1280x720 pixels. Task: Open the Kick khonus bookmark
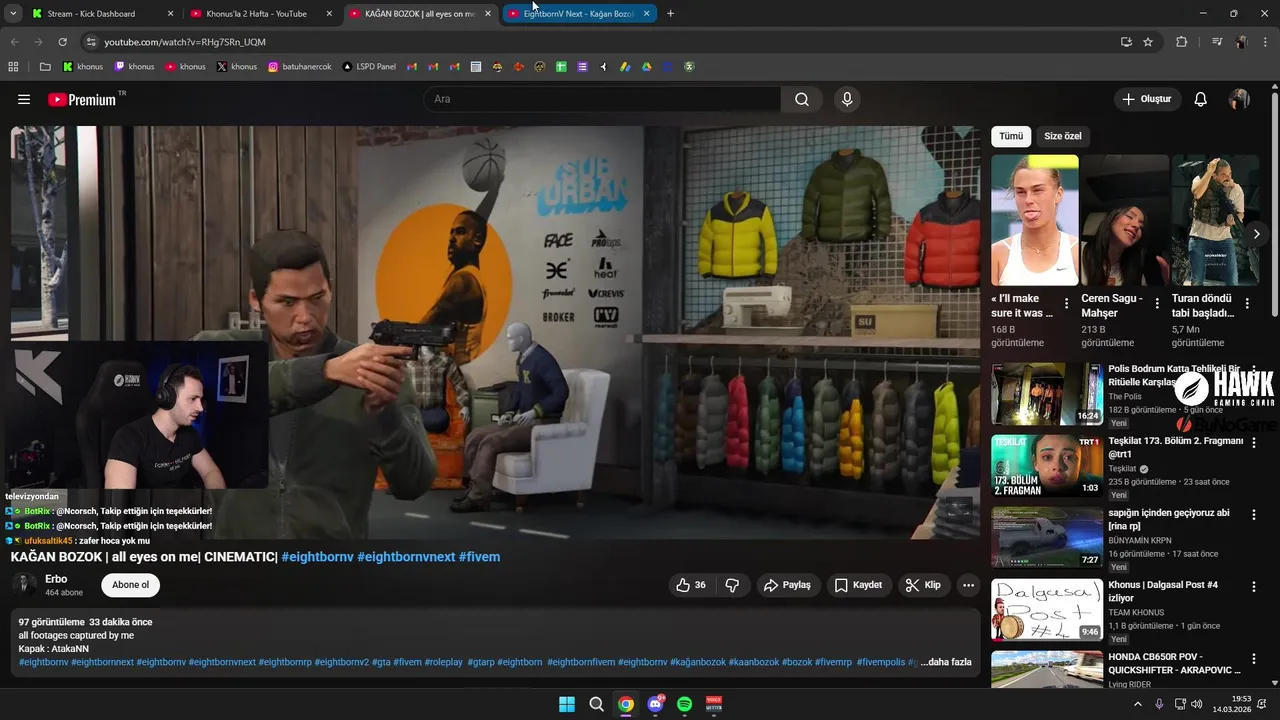click(83, 67)
